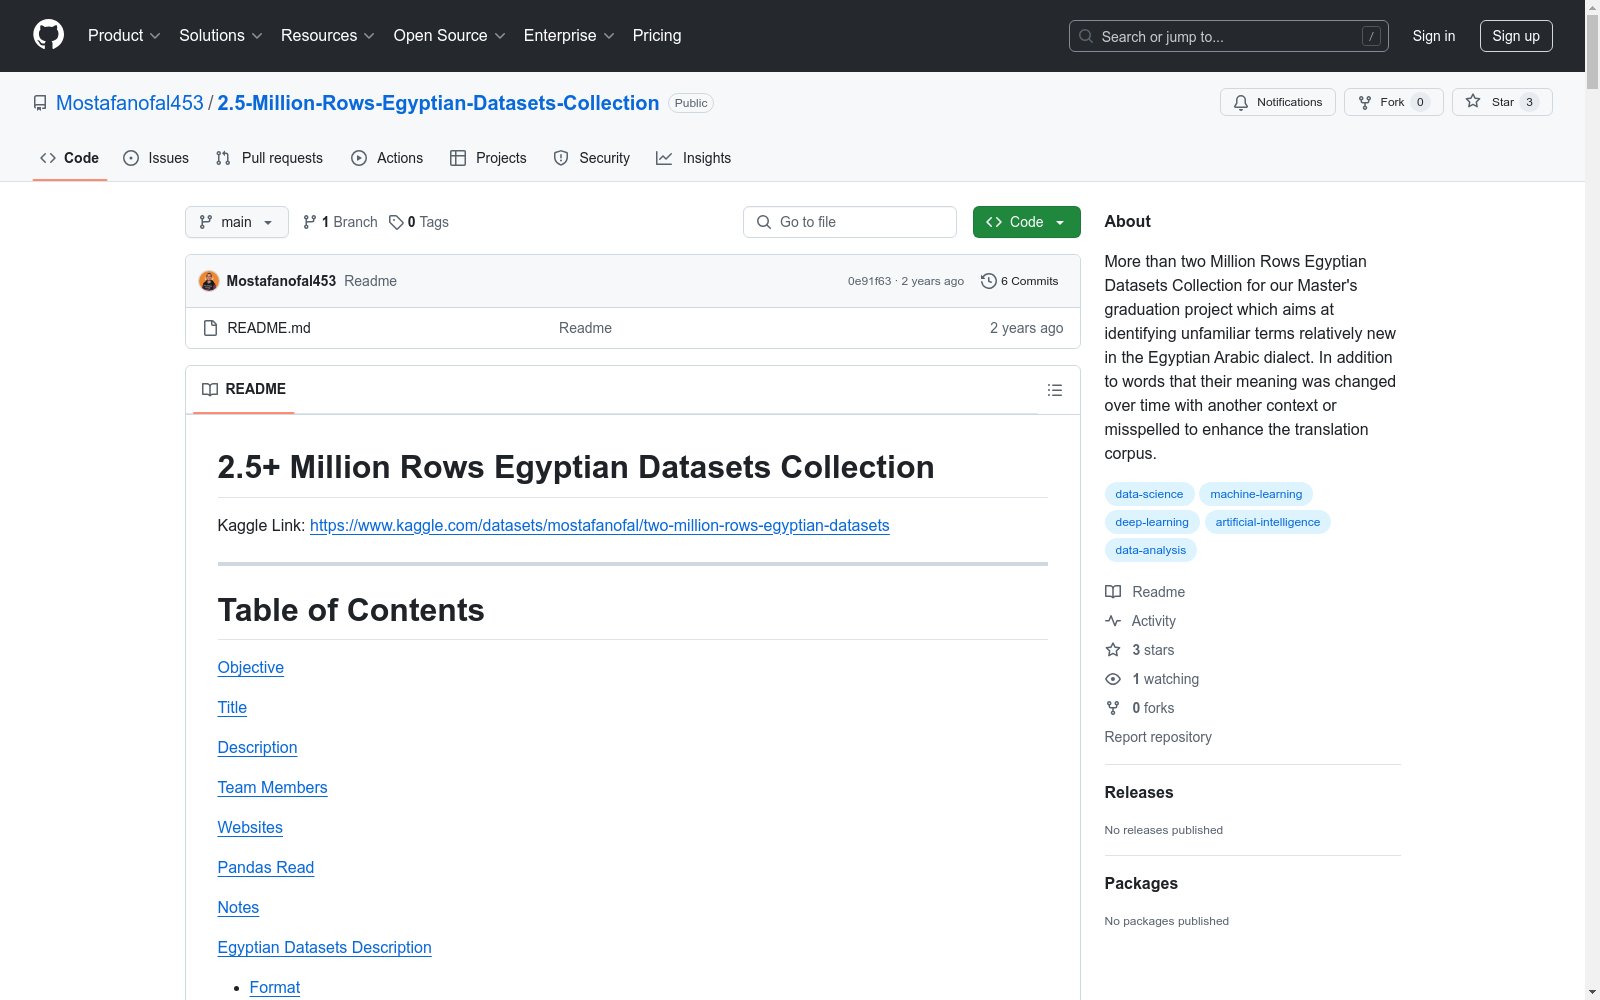Open the Mostafanofal453 owner profile link

pos(130,103)
